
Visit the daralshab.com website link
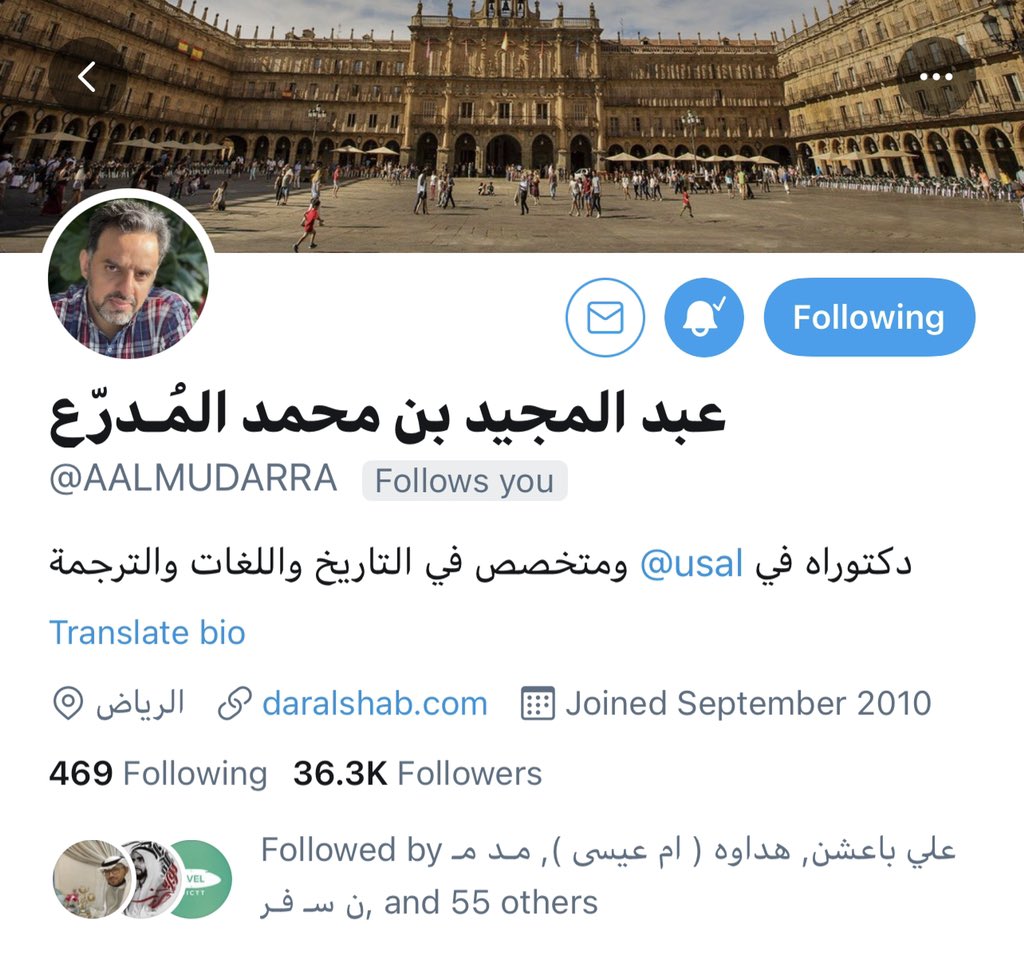[375, 703]
